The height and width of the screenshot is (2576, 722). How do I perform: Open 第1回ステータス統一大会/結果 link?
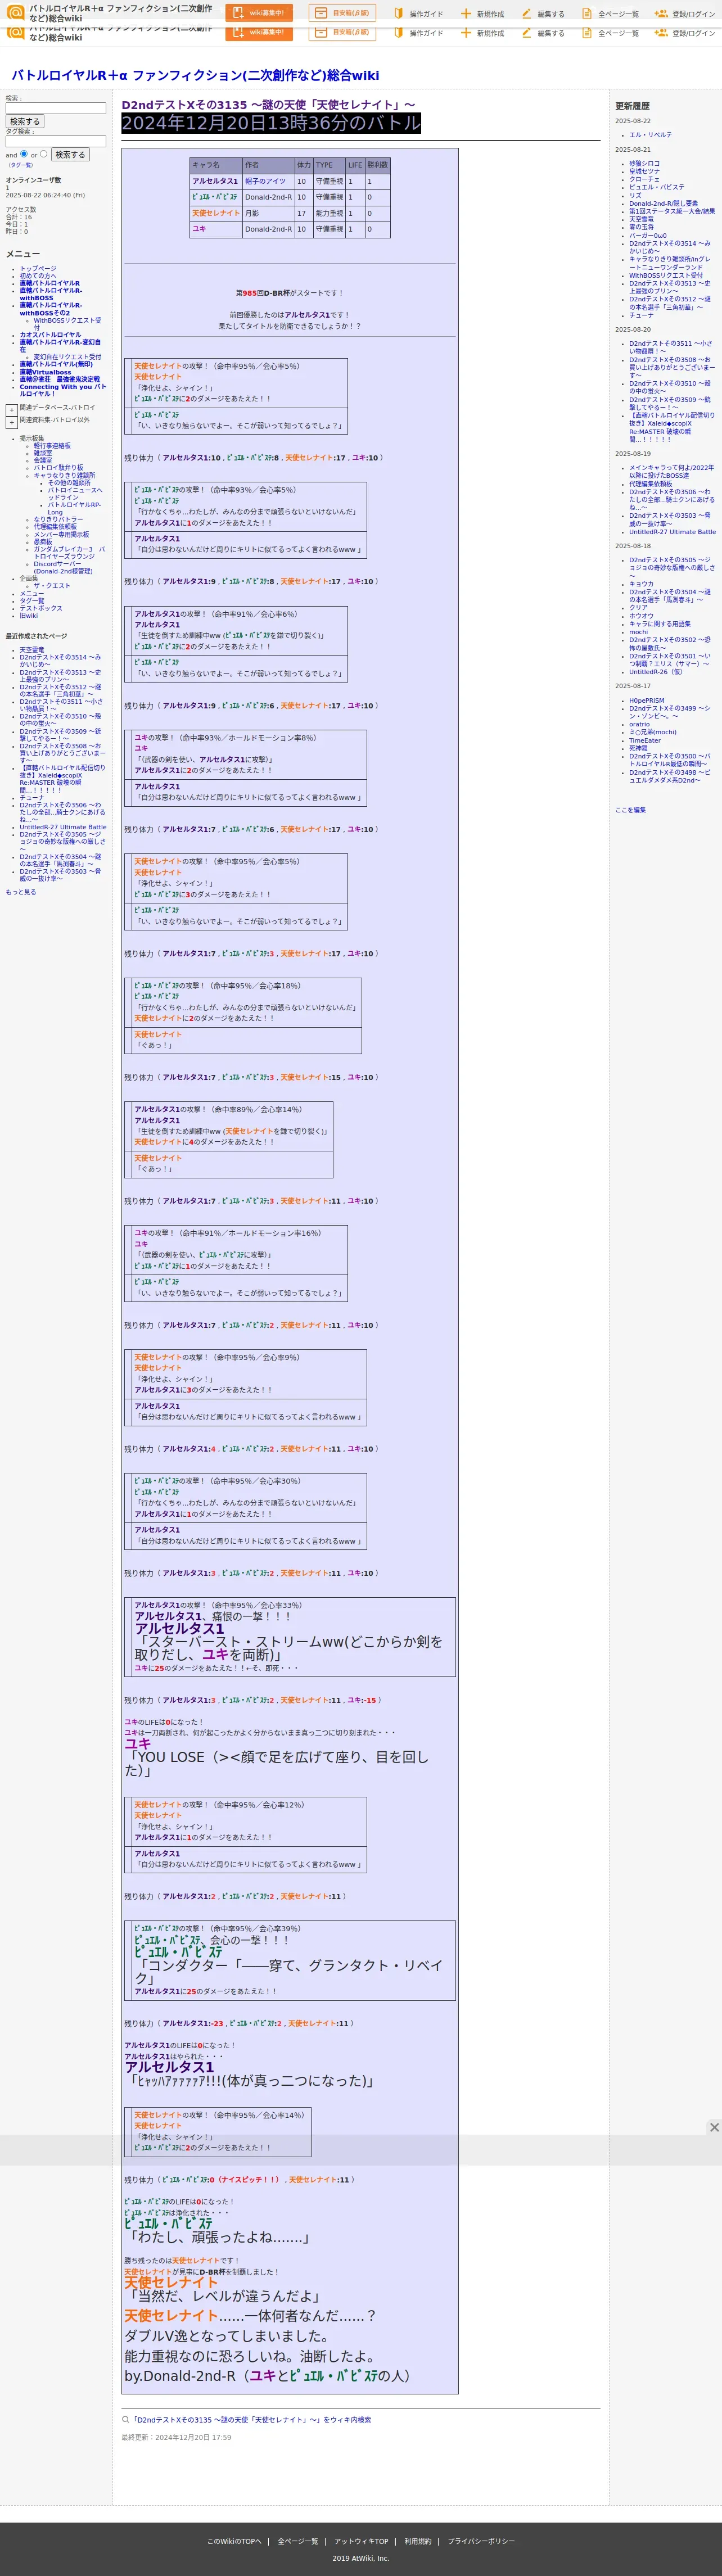pyautogui.click(x=672, y=211)
